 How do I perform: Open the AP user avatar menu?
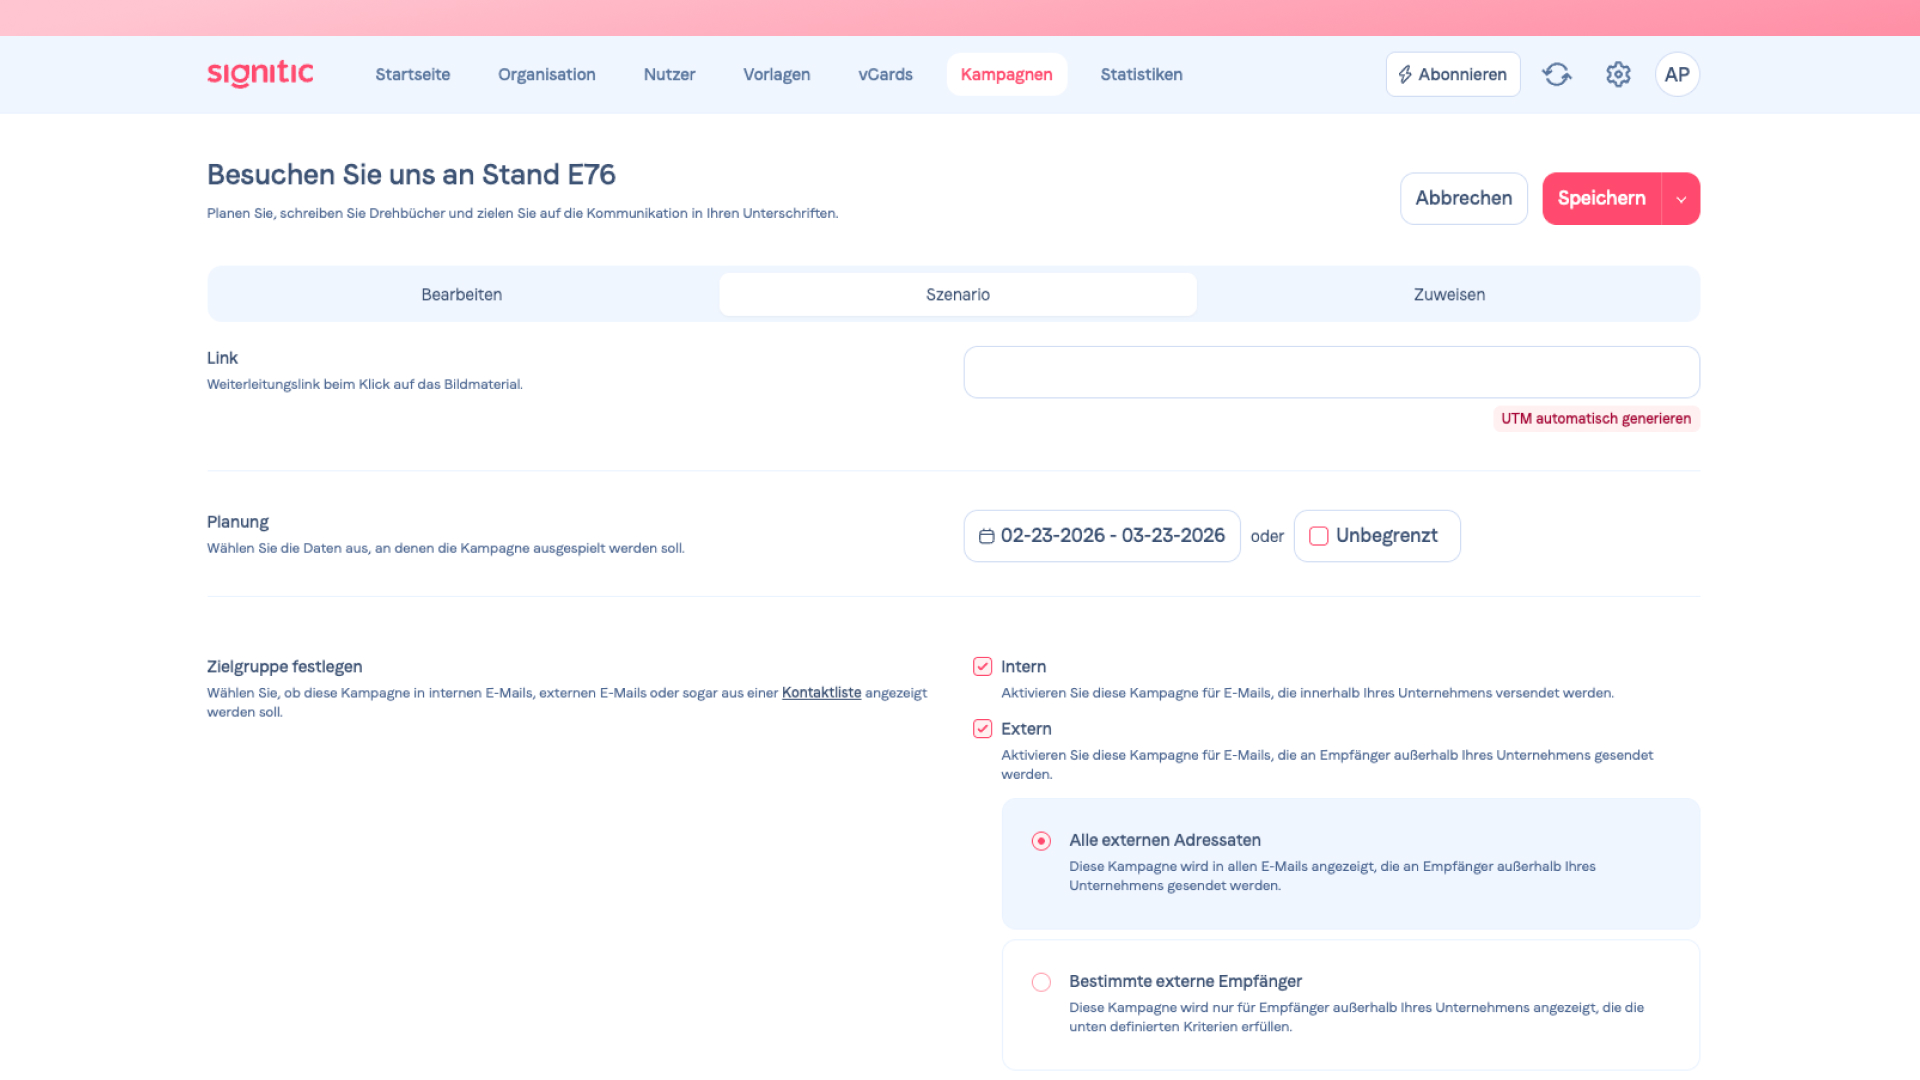coord(1677,74)
